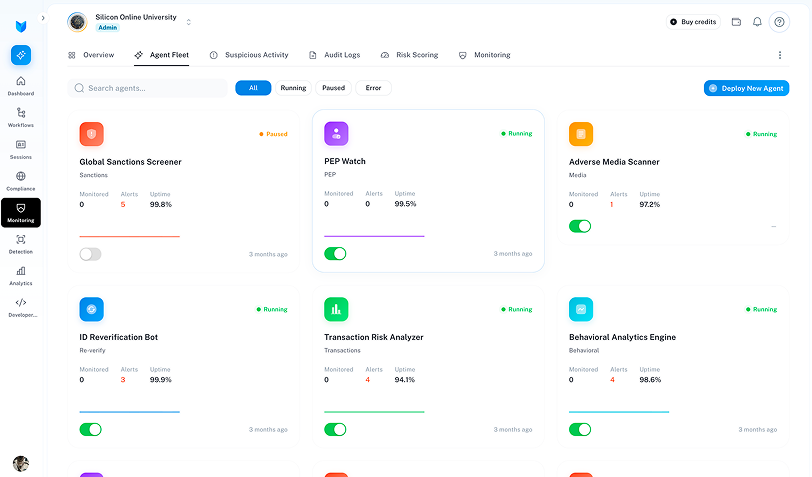Enable Global Sanctions Screener toggle
The height and width of the screenshot is (477, 812).
(x=90, y=254)
